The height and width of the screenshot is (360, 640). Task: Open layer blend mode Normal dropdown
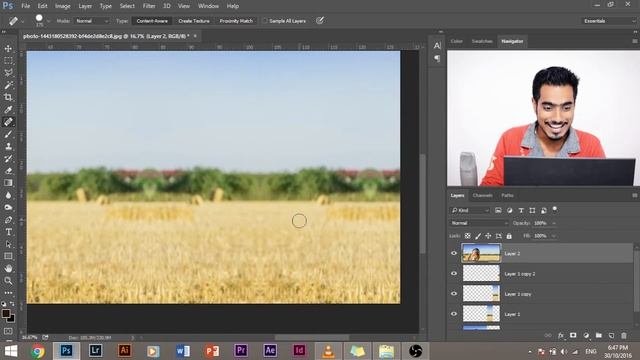[479, 223]
